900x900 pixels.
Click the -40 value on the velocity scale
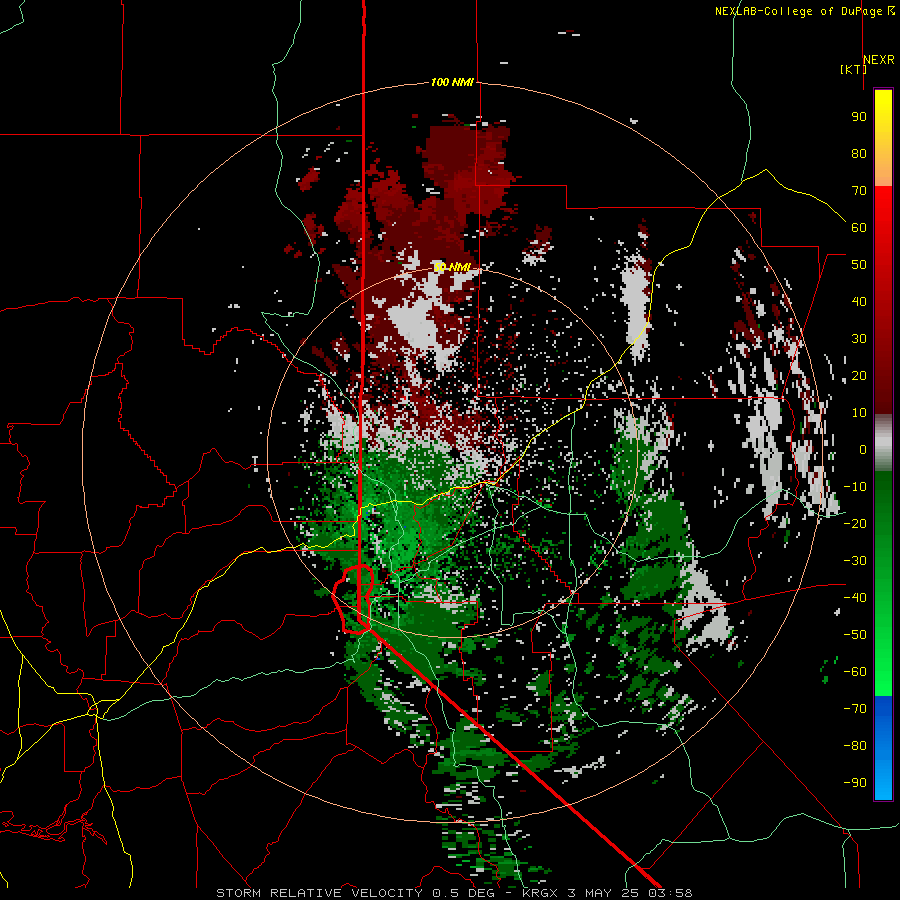[x=855, y=598]
